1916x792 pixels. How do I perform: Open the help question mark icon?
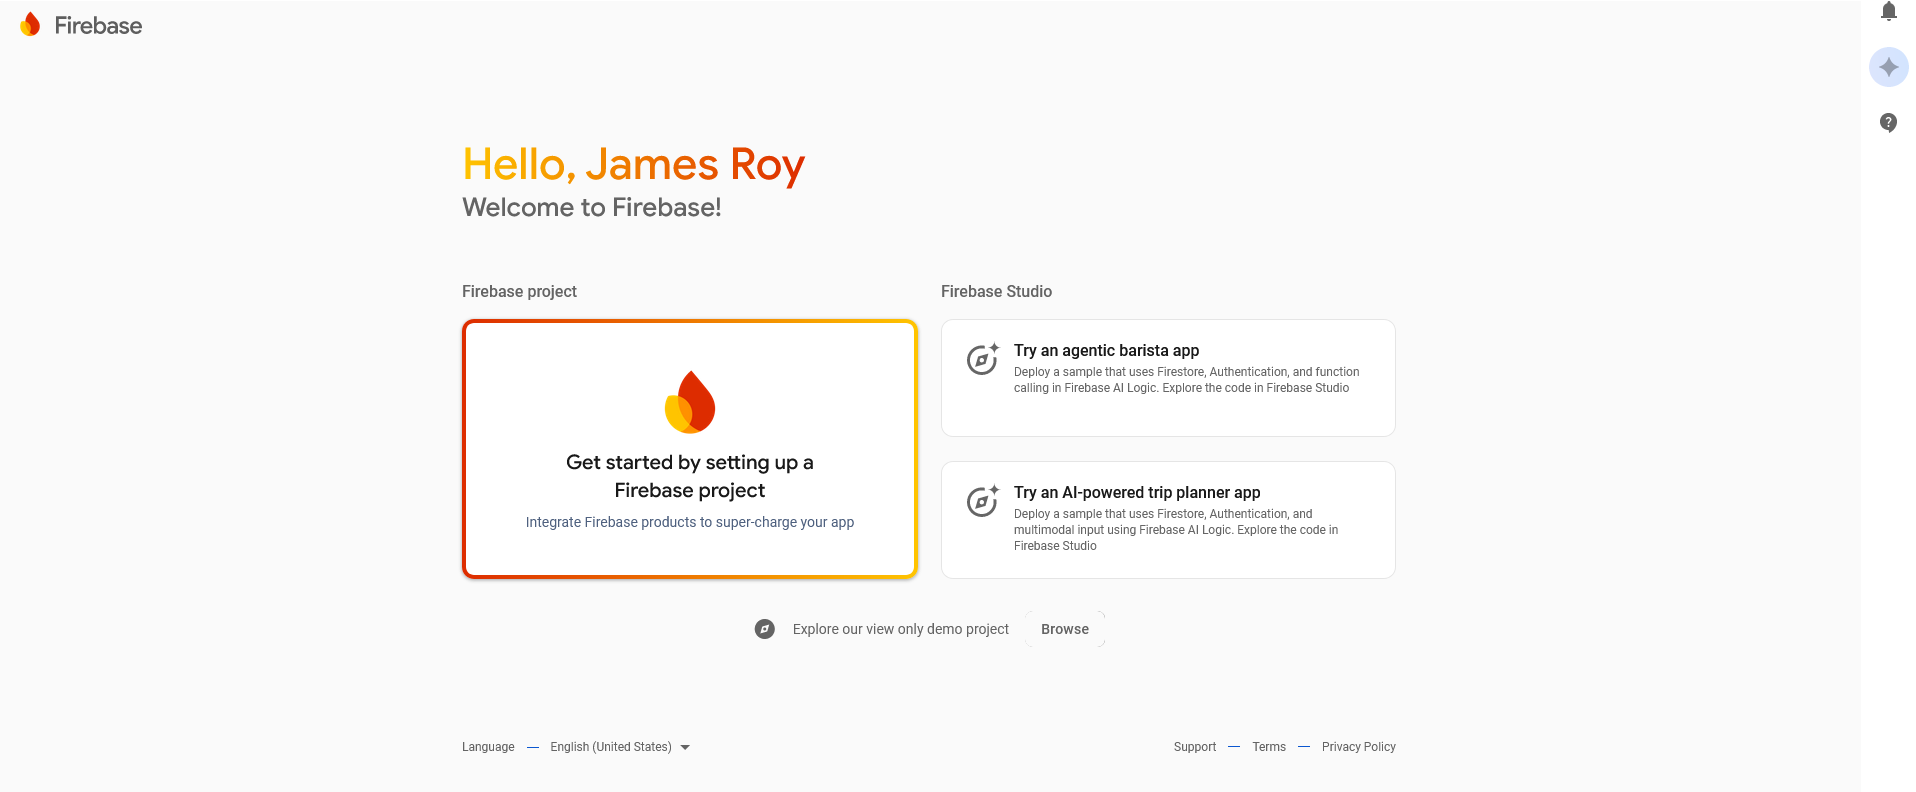1888,123
